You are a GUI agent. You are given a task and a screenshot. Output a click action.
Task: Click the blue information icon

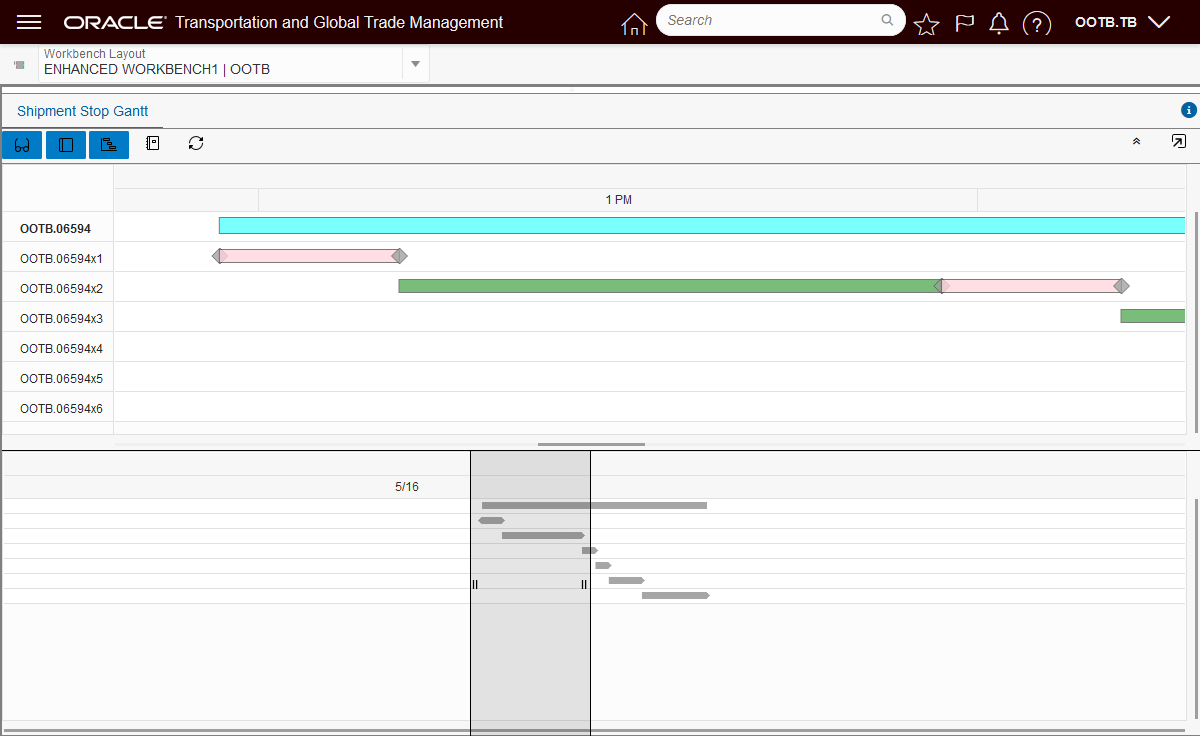[1189, 110]
